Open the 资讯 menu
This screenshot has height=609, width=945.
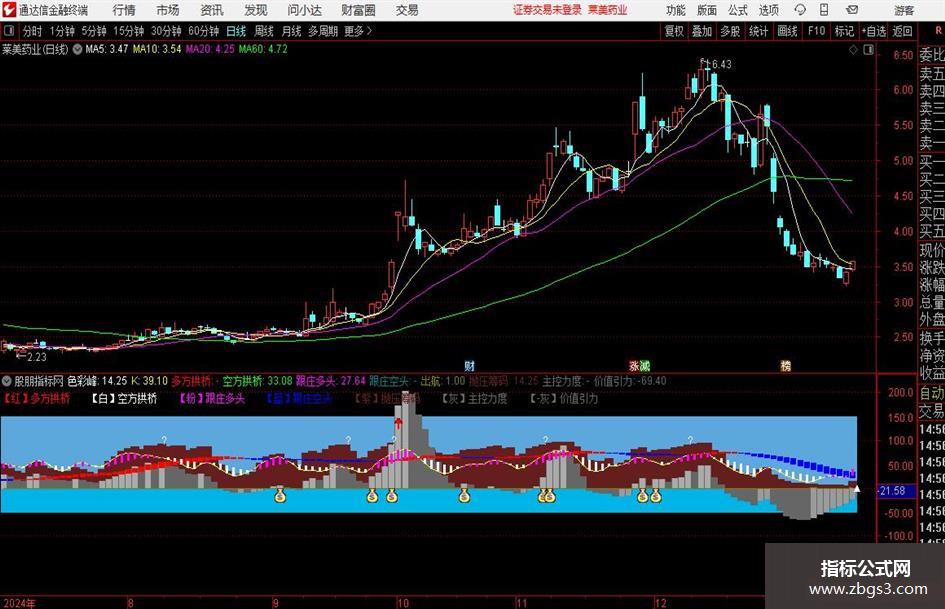point(212,10)
